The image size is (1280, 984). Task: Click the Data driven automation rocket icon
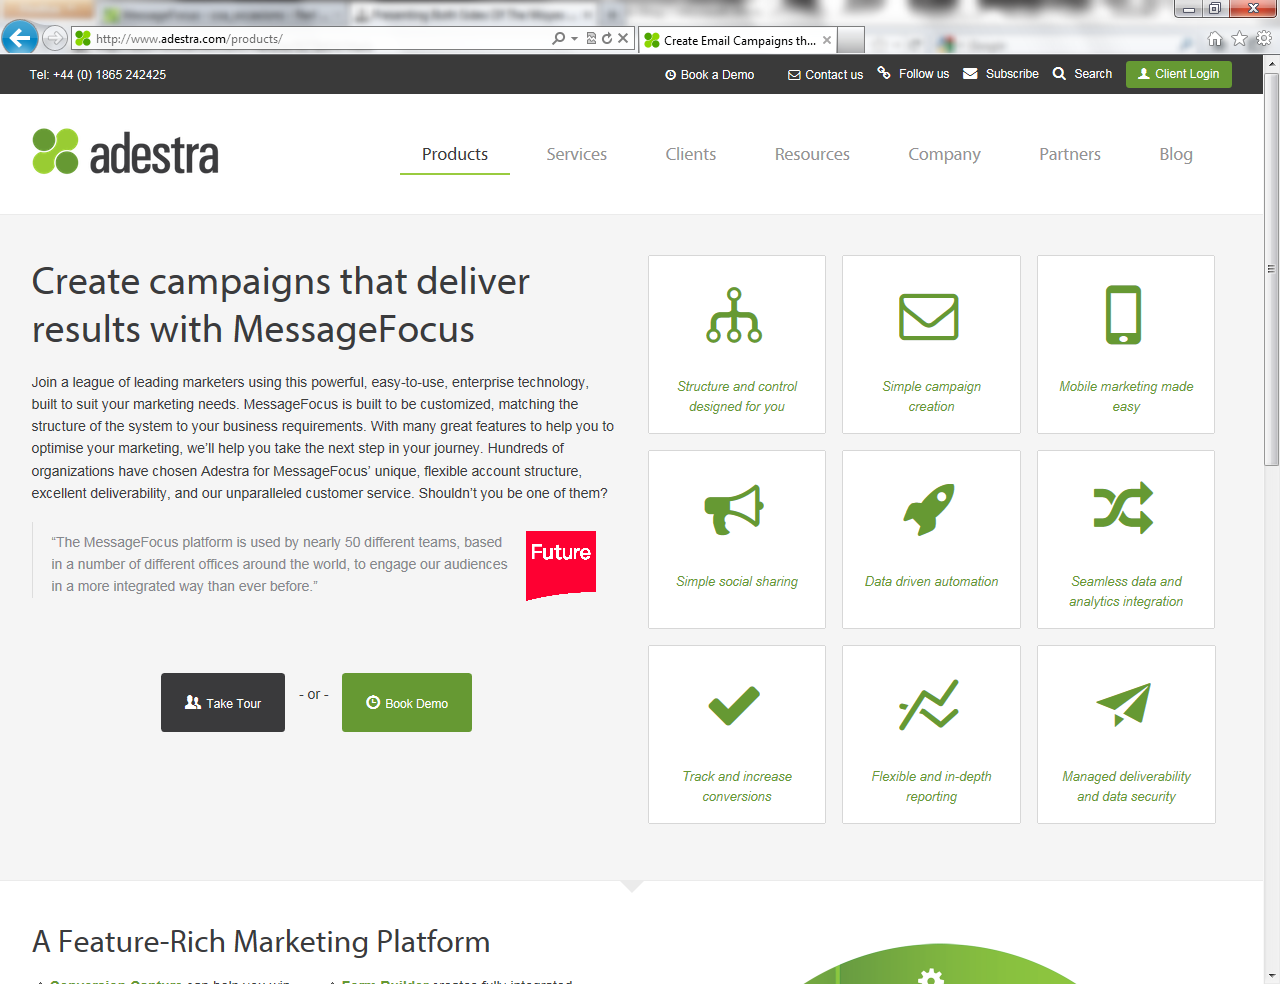(x=929, y=510)
